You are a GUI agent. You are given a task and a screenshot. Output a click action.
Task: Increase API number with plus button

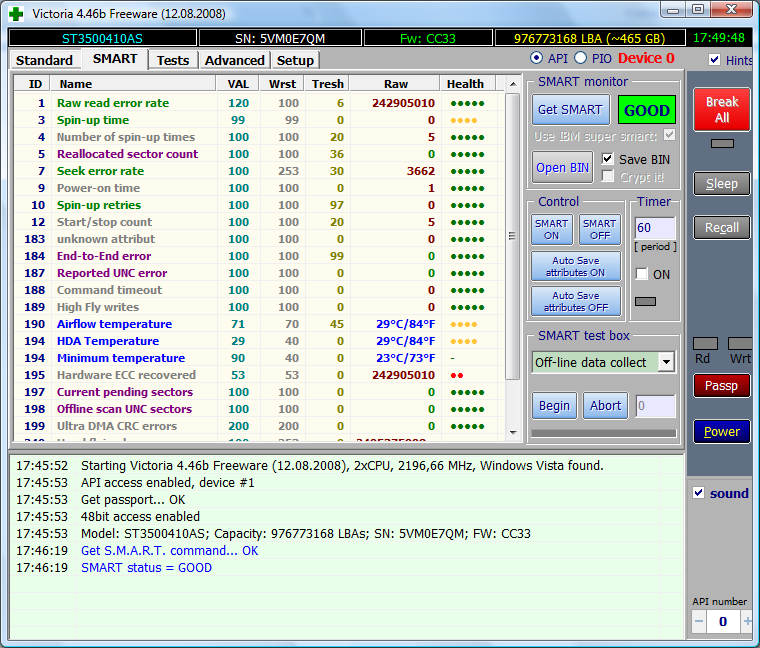(x=747, y=621)
